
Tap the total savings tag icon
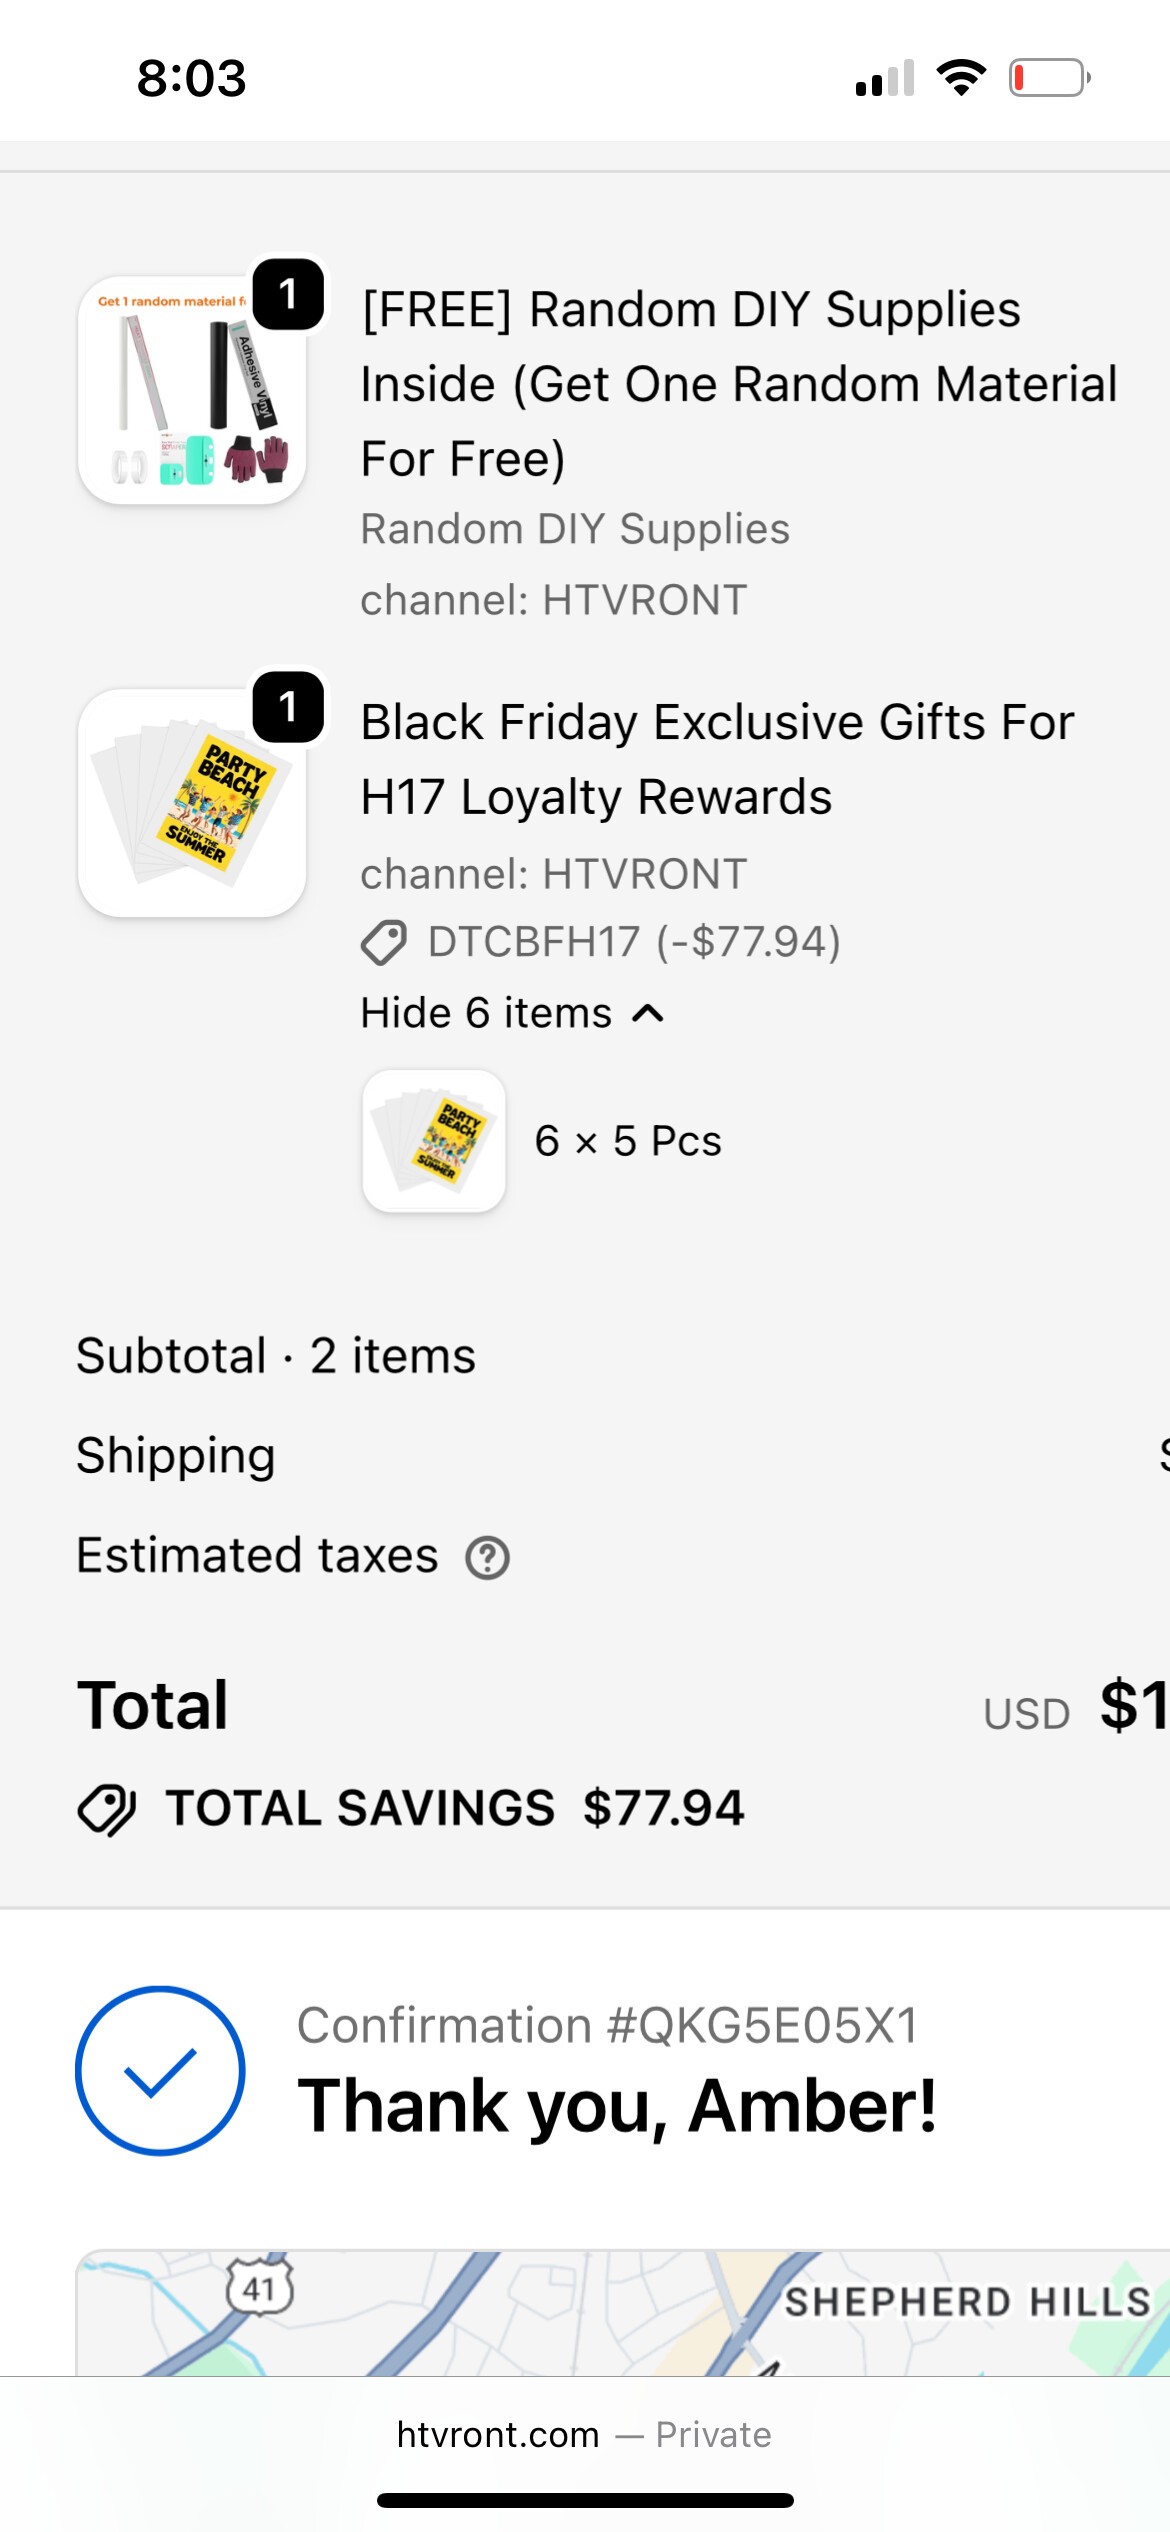(x=107, y=1809)
